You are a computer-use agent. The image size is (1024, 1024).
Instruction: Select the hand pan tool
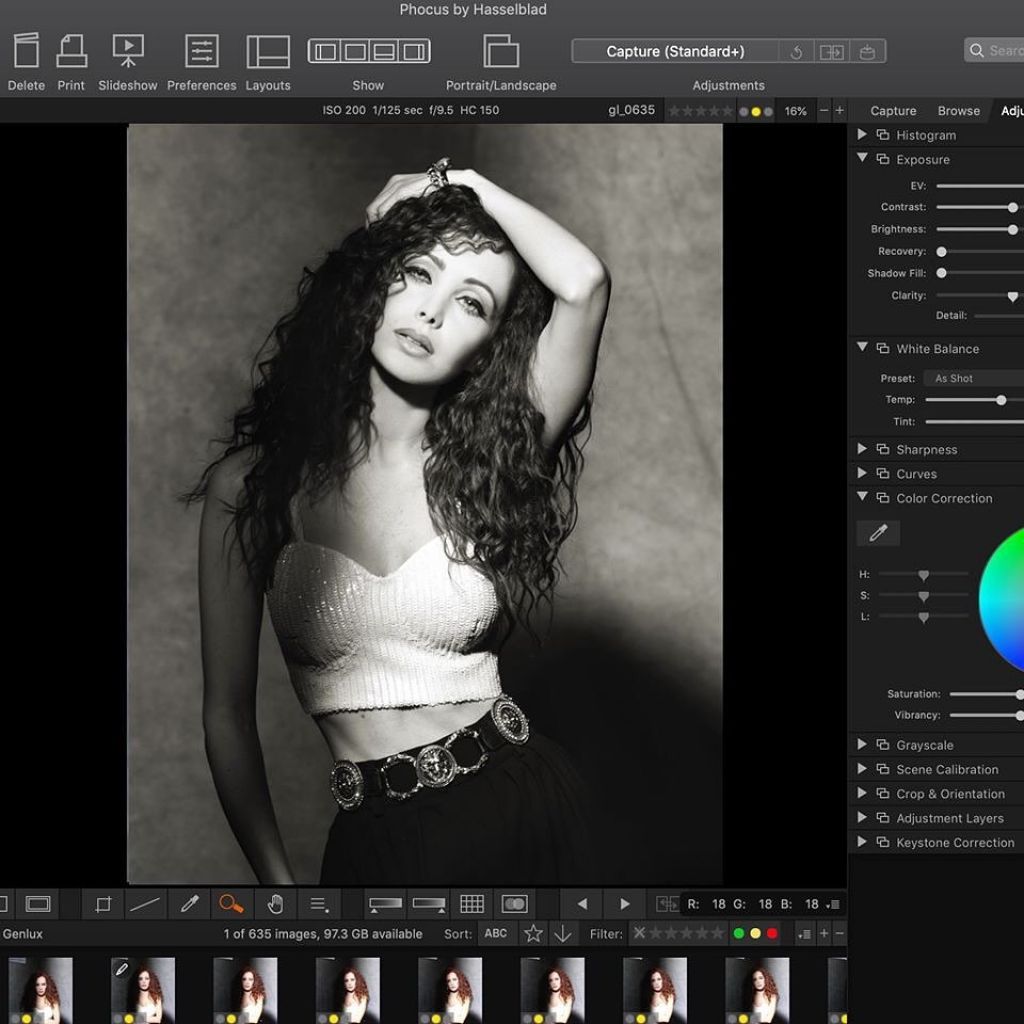[x=275, y=904]
